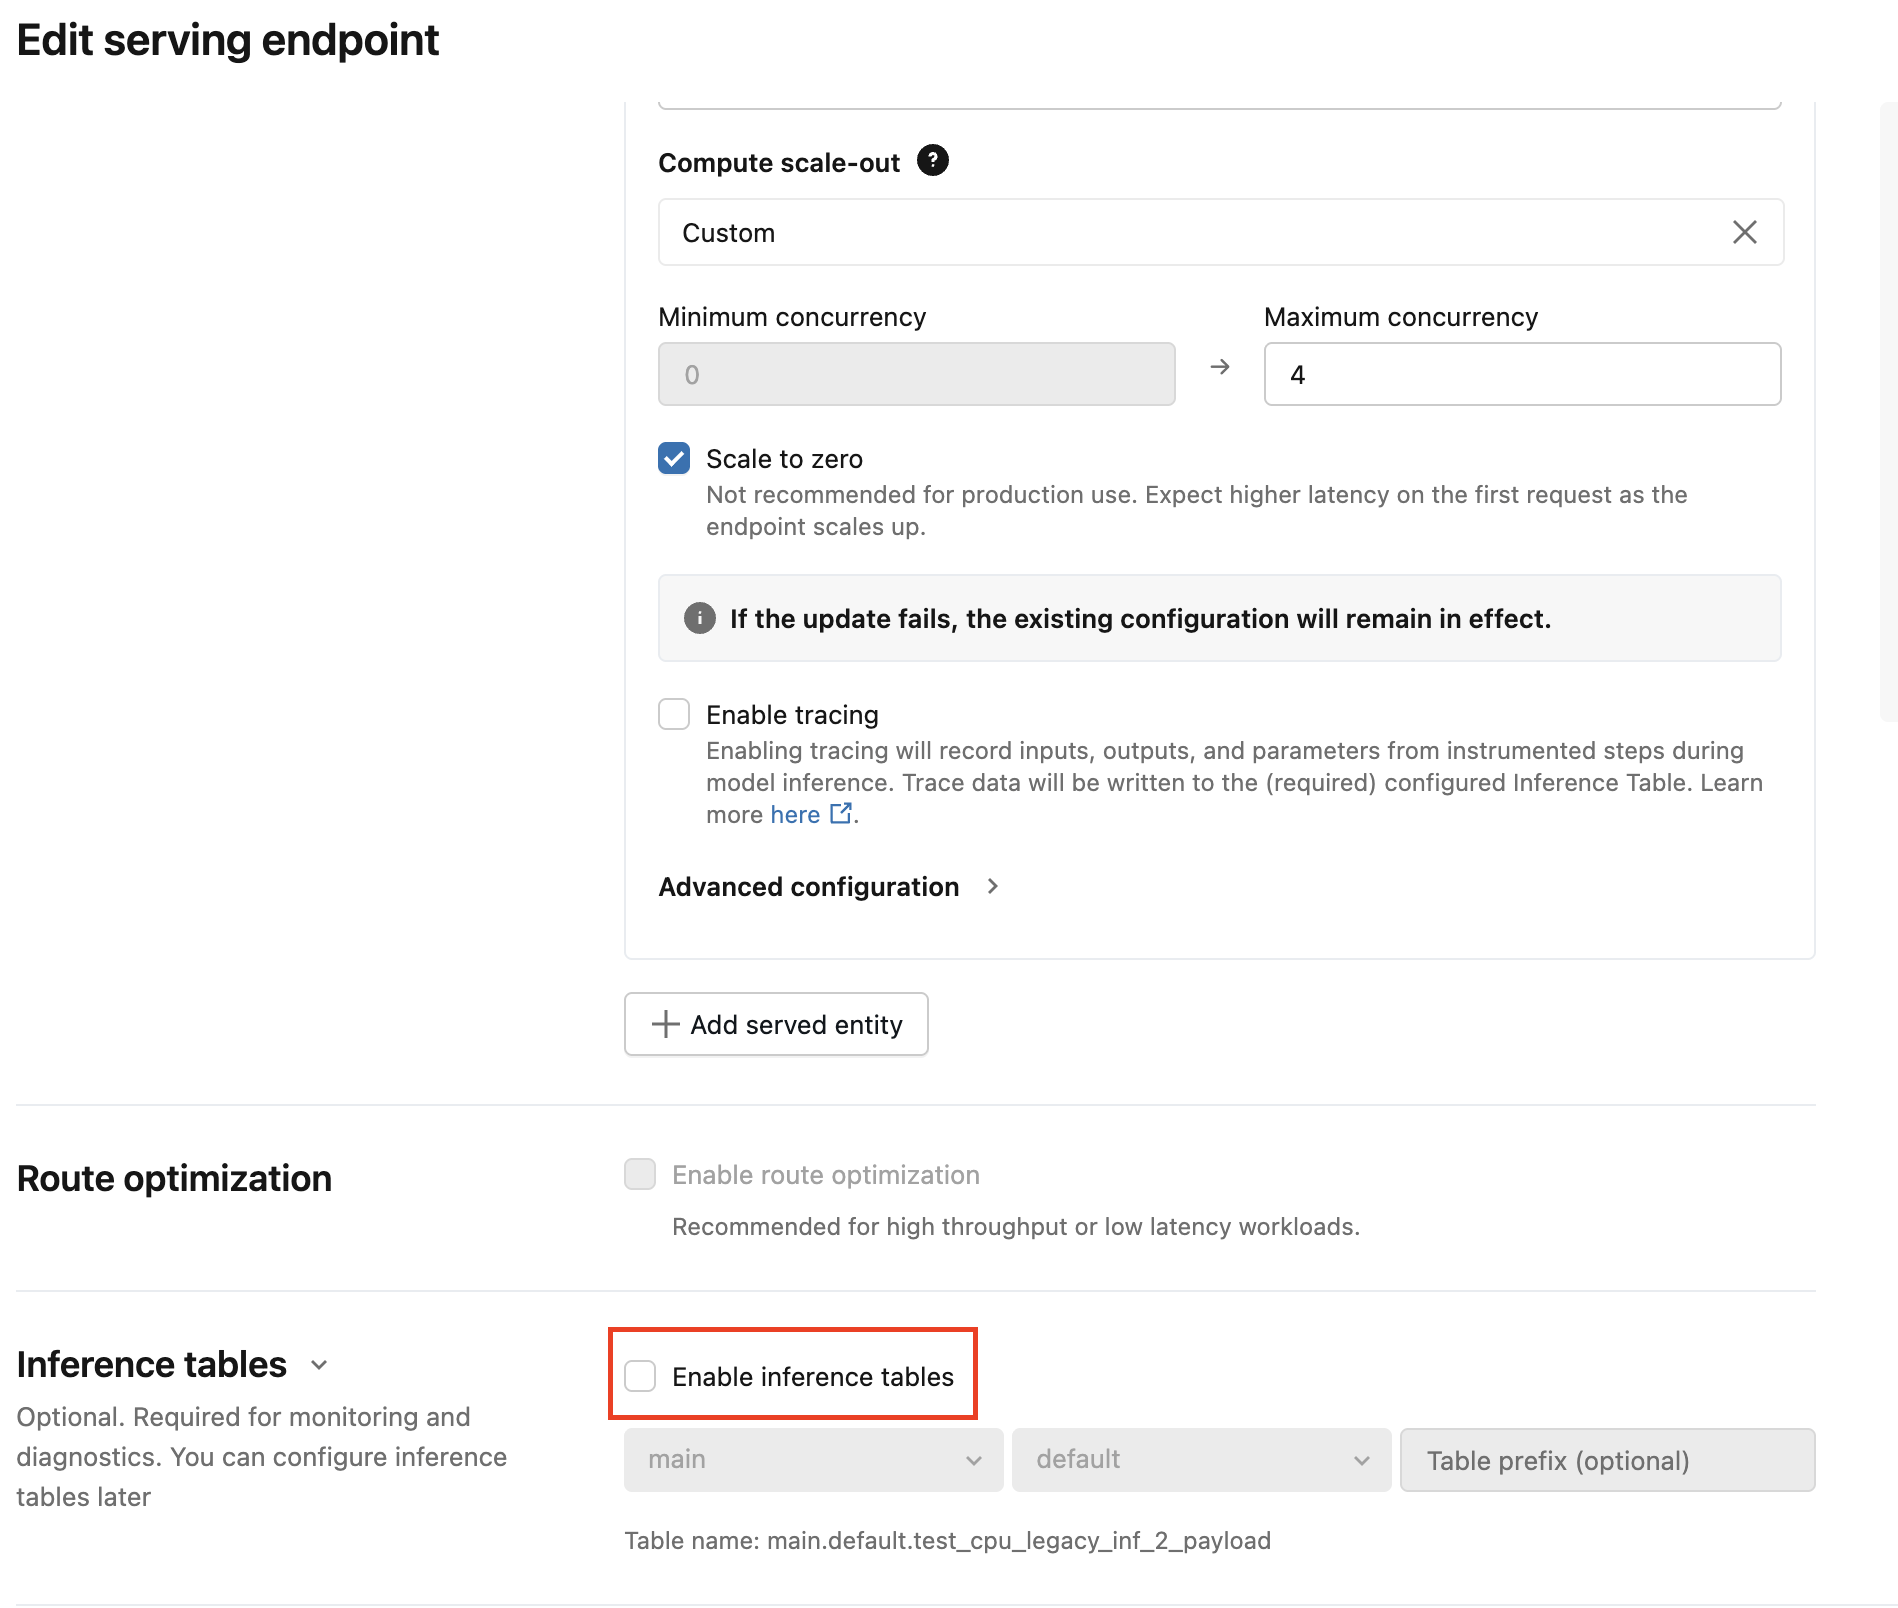Edit the Maximum concurrency value
Image resolution: width=1898 pixels, height=1608 pixels.
point(1521,374)
